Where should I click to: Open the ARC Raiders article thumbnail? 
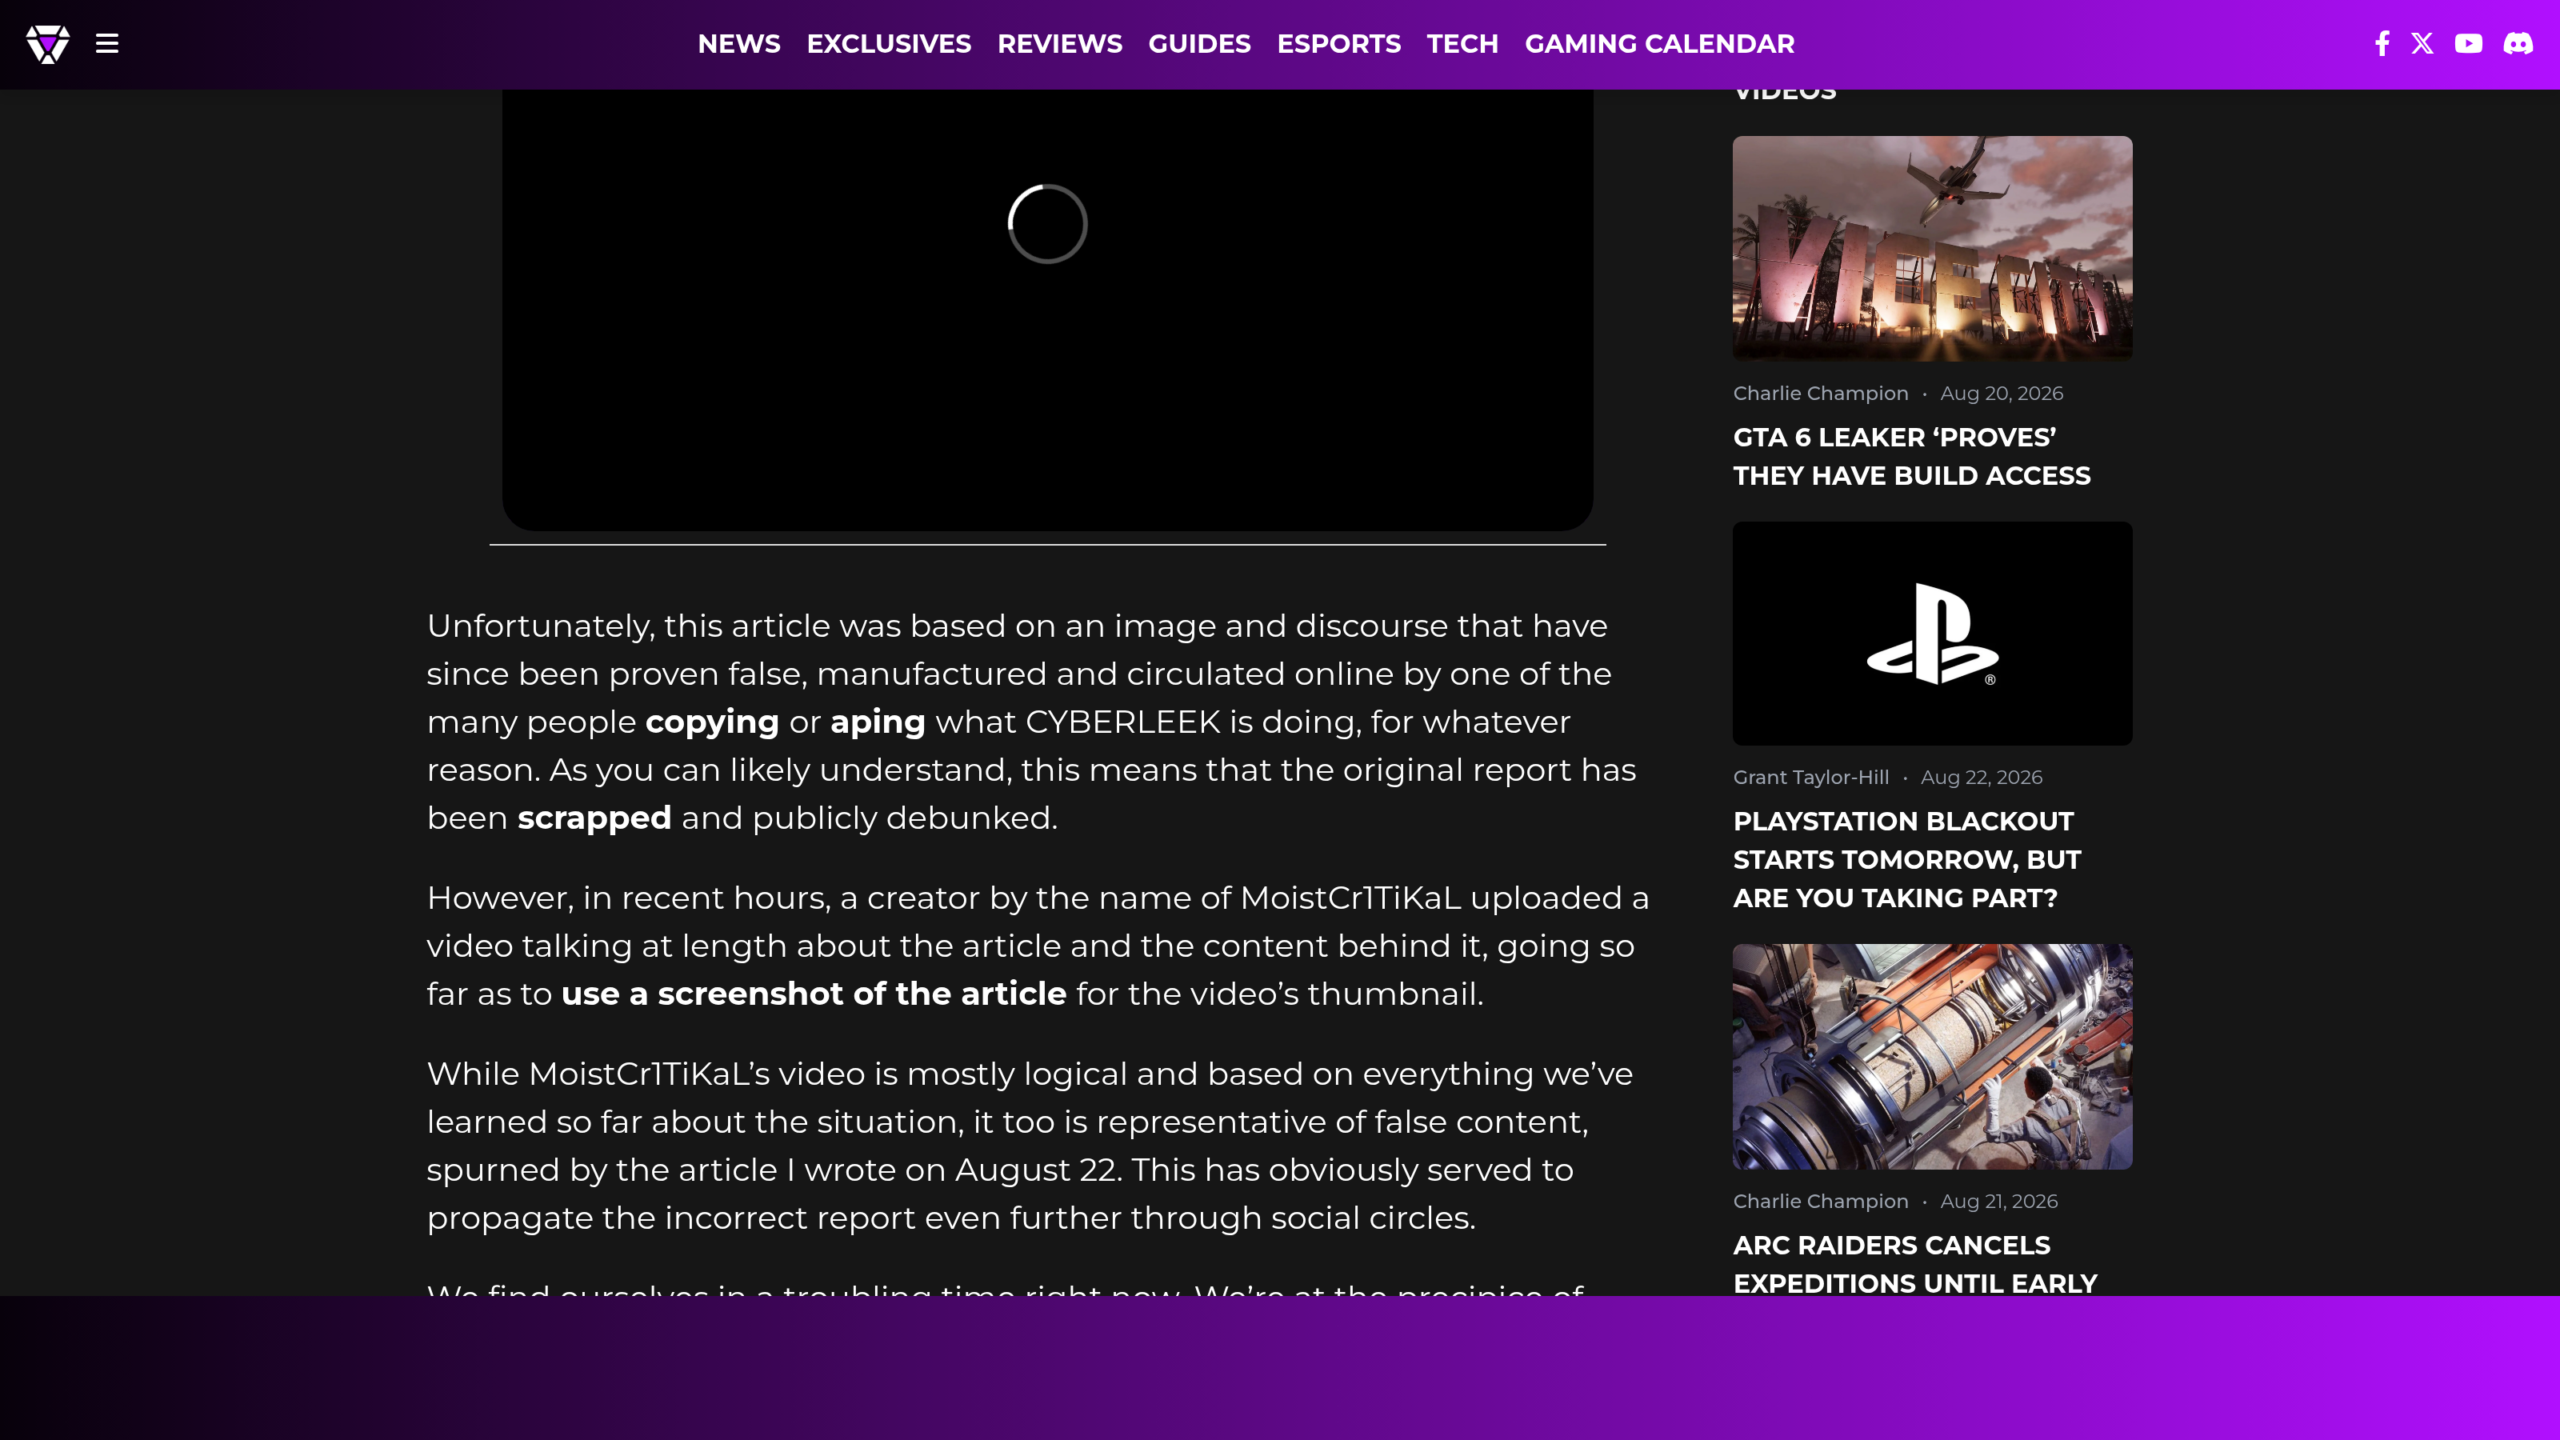[1932, 1056]
